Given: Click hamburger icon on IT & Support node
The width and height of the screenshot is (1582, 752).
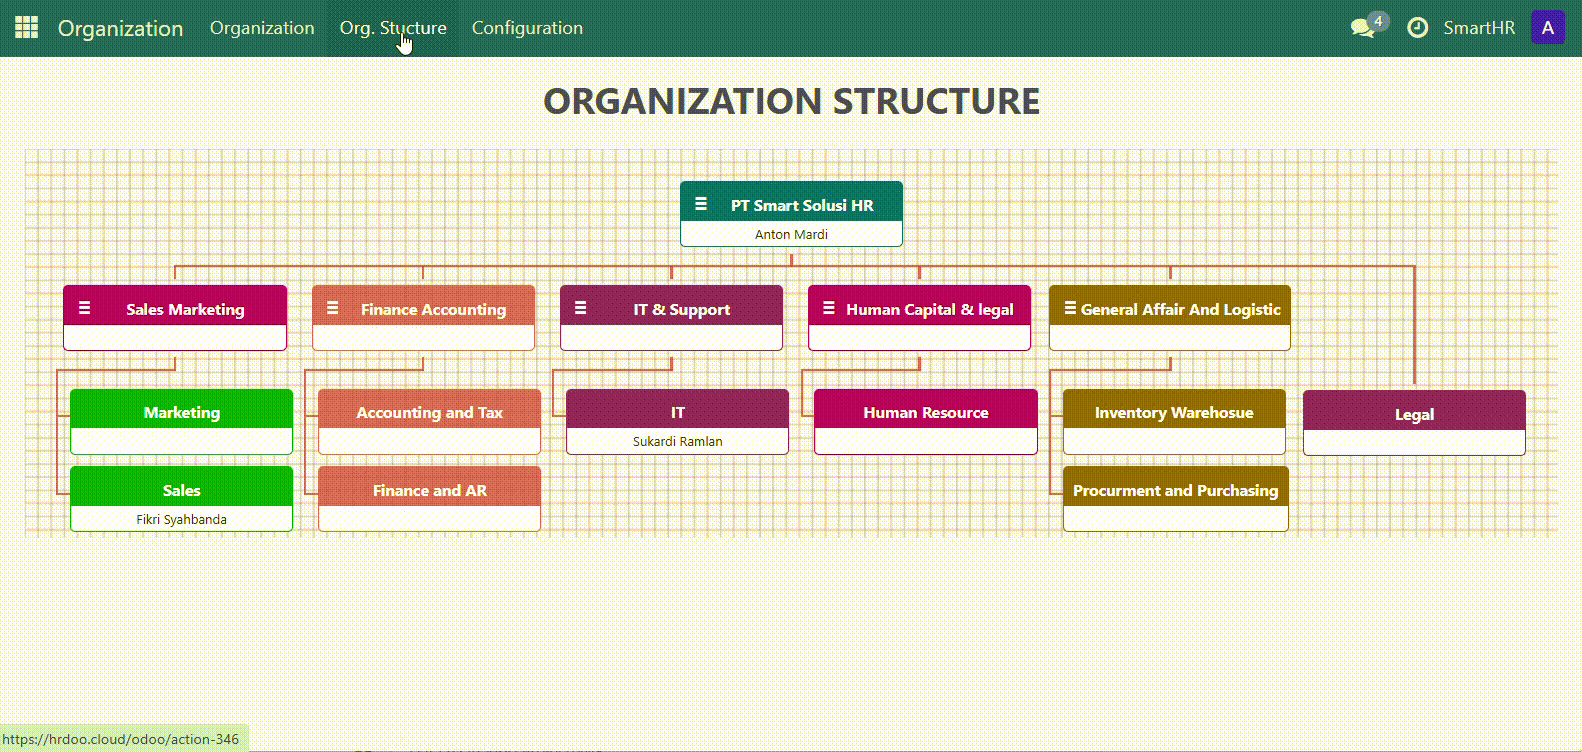Looking at the screenshot, I should (x=580, y=308).
